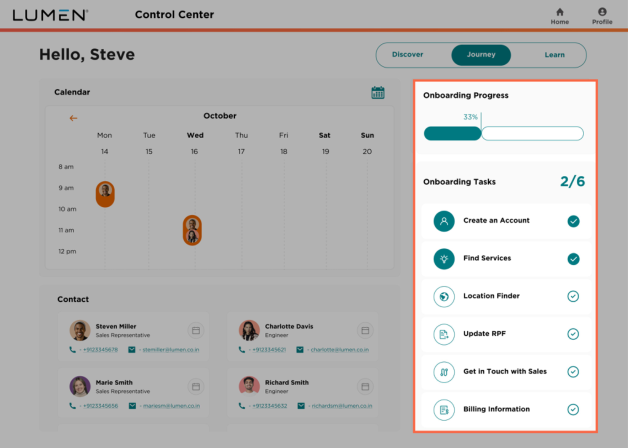628x448 pixels.
Task: Open the Billing Information document icon
Action: [x=444, y=410]
